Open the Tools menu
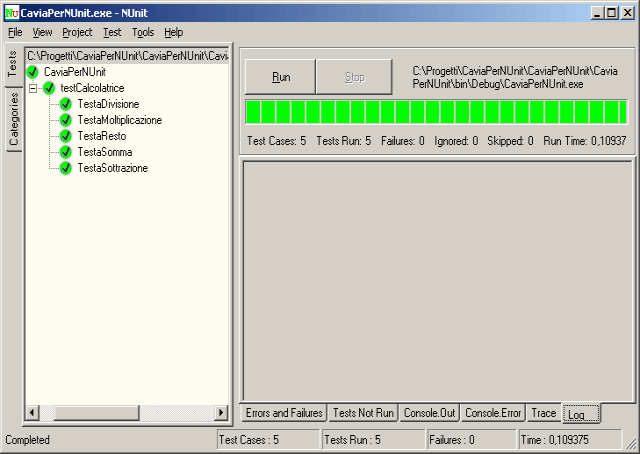This screenshot has height=454, width=640. tap(143, 32)
